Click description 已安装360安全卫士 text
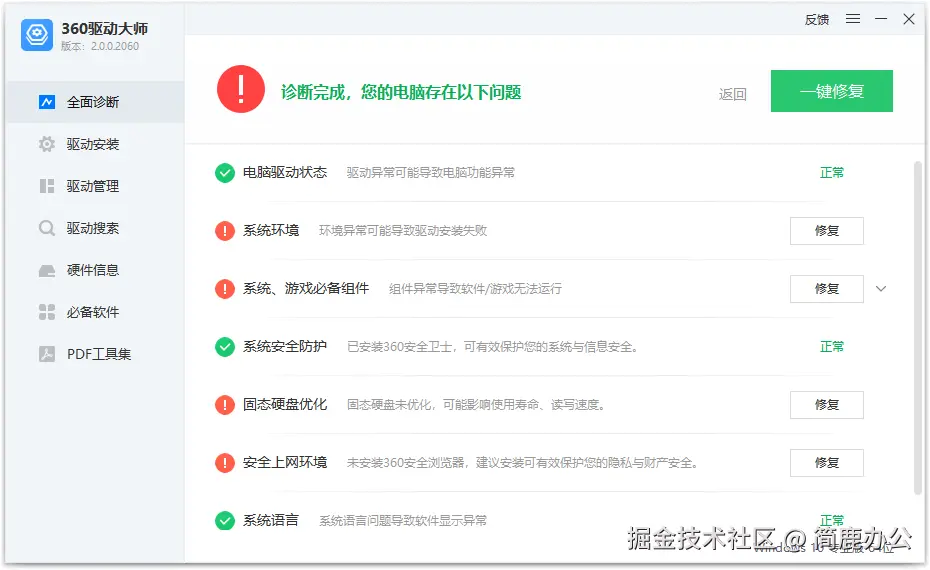Image resolution: width=930 pixels, height=570 pixels. click(492, 347)
